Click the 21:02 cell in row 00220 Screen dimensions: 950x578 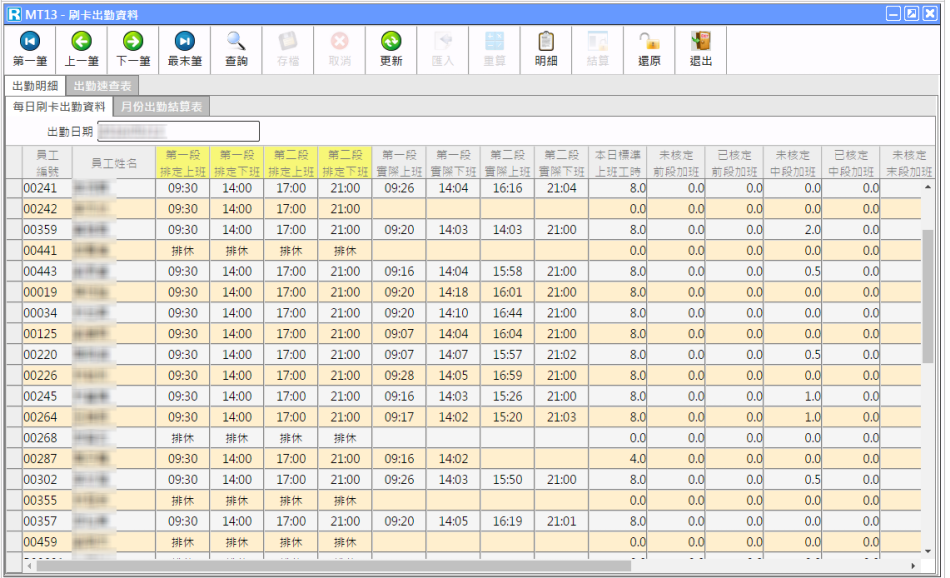point(561,354)
